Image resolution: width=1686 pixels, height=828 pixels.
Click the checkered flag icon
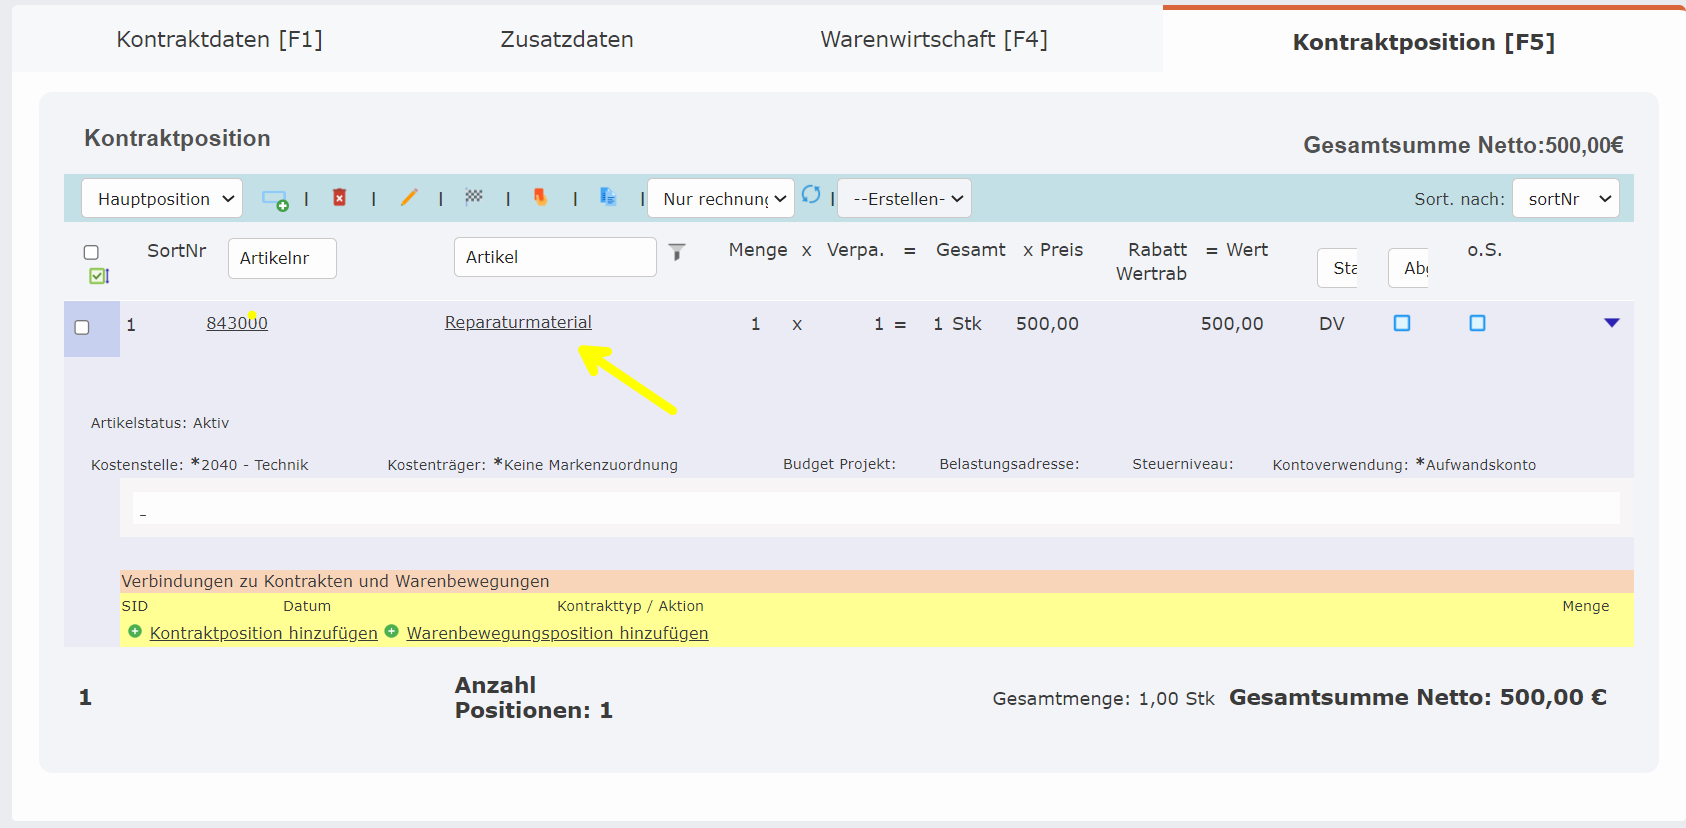click(474, 197)
